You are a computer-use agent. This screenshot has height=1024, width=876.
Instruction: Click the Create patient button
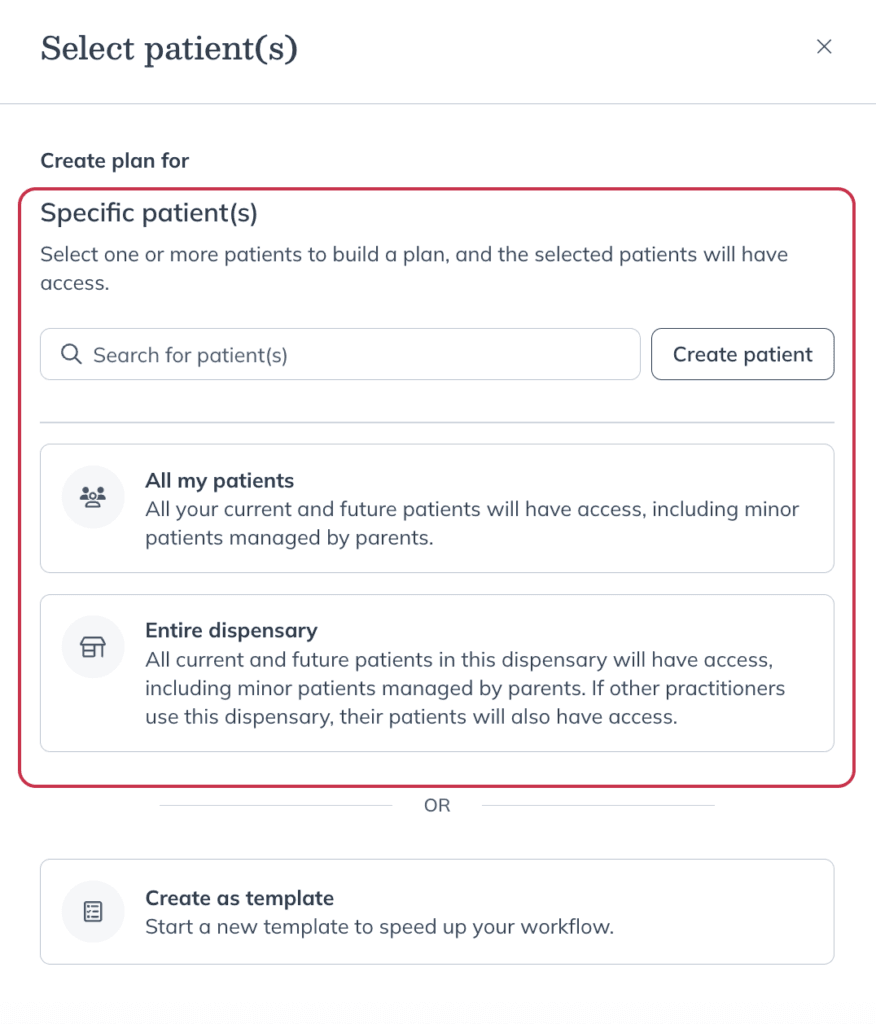click(742, 354)
